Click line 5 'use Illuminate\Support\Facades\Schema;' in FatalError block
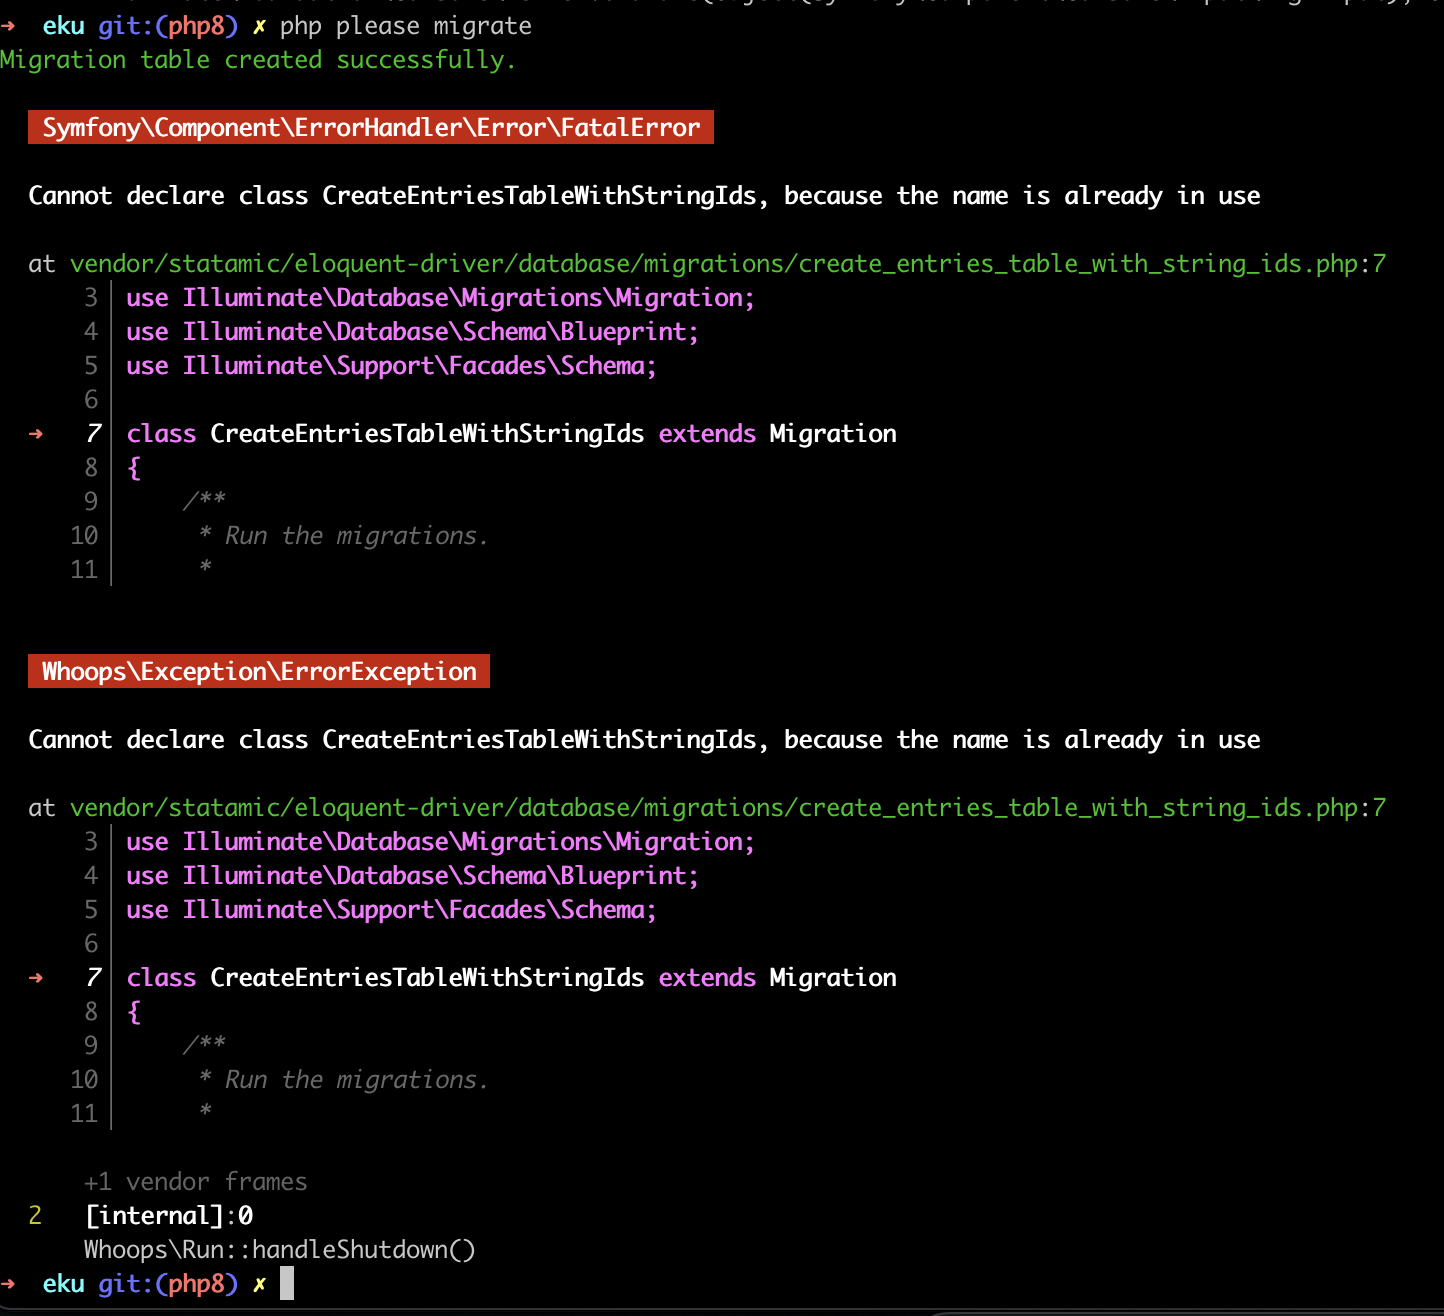Image resolution: width=1444 pixels, height=1316 pixels. tap(391, 366)
